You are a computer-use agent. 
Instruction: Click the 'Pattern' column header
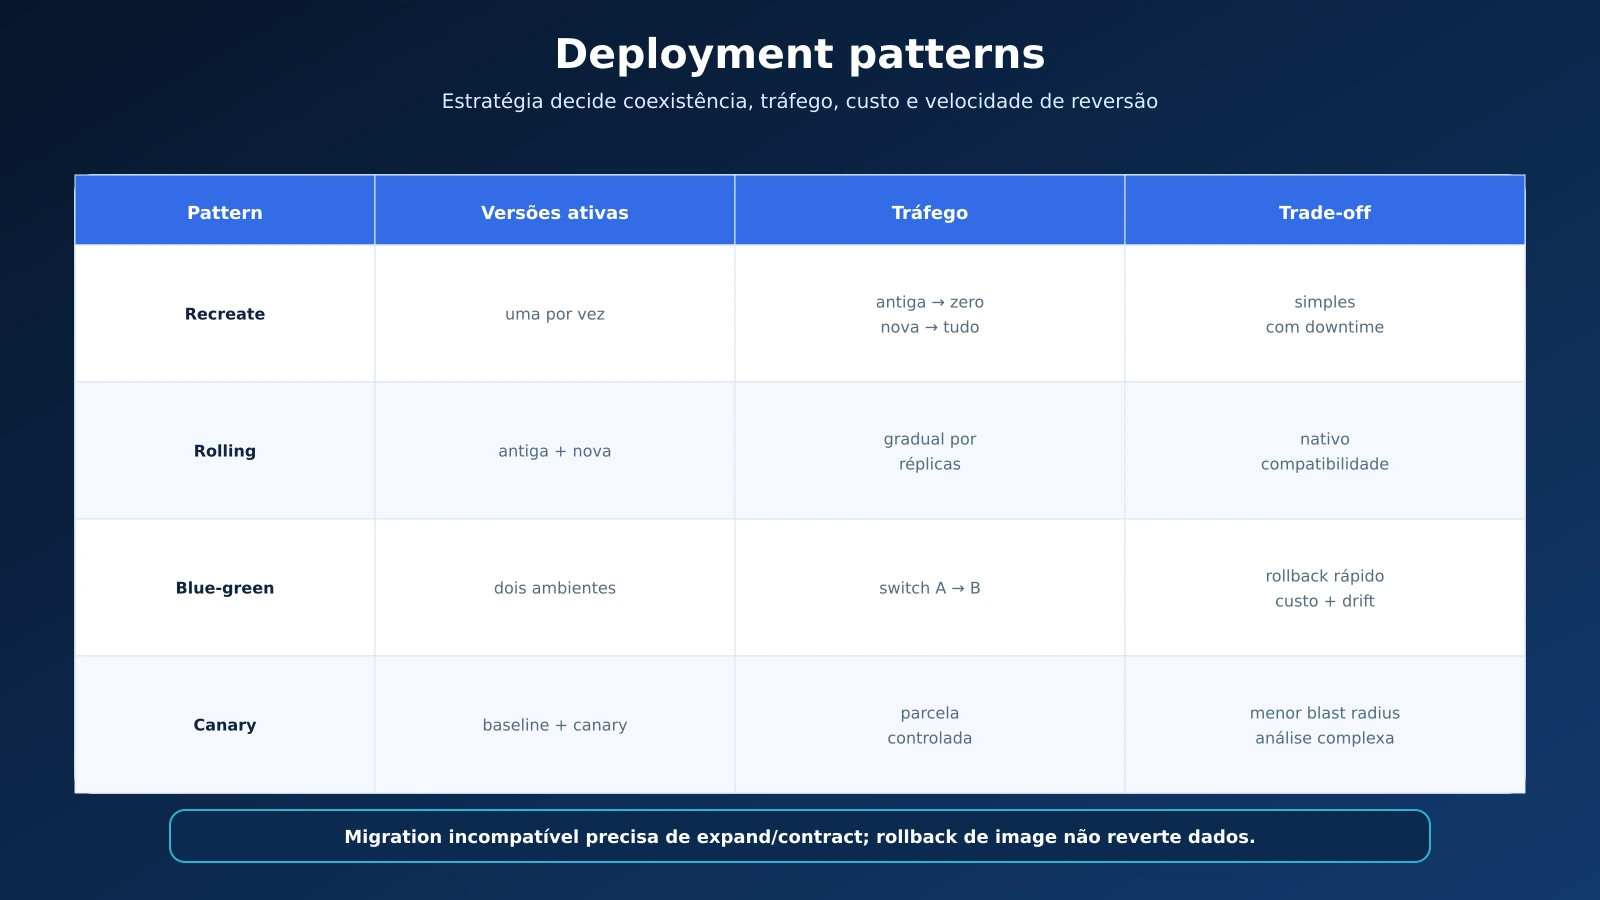pyautogui.click(x=225, y=212)
